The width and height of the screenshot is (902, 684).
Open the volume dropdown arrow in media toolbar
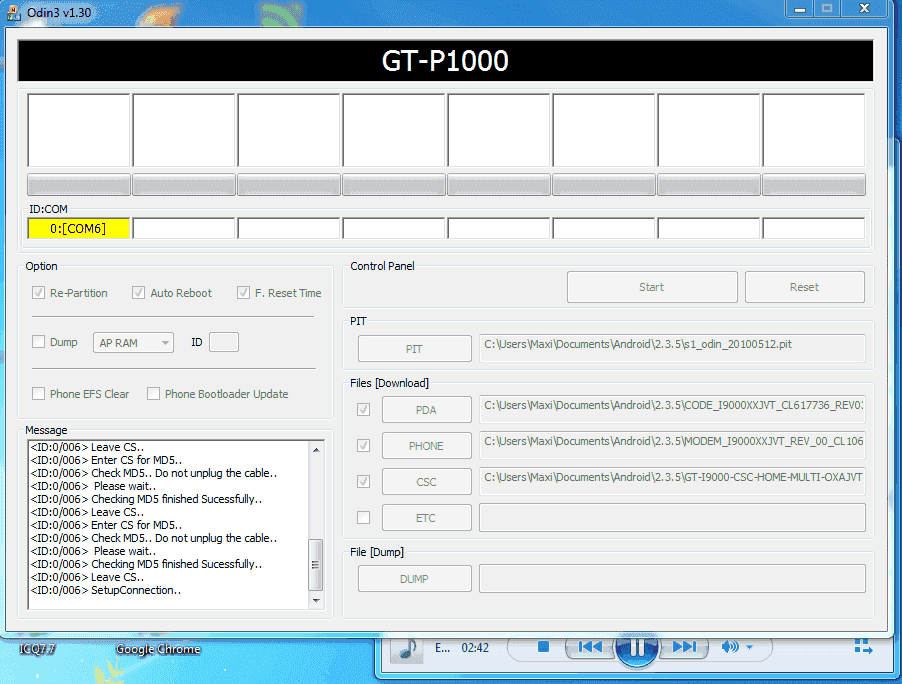pyautogui.click(x=750, y=647)
